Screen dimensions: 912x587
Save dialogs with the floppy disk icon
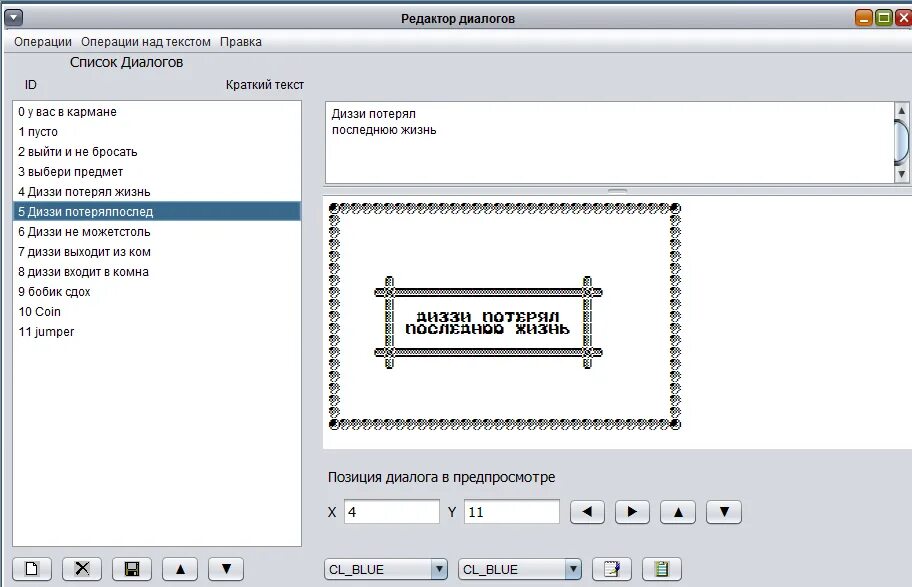(x=132, y=568)
